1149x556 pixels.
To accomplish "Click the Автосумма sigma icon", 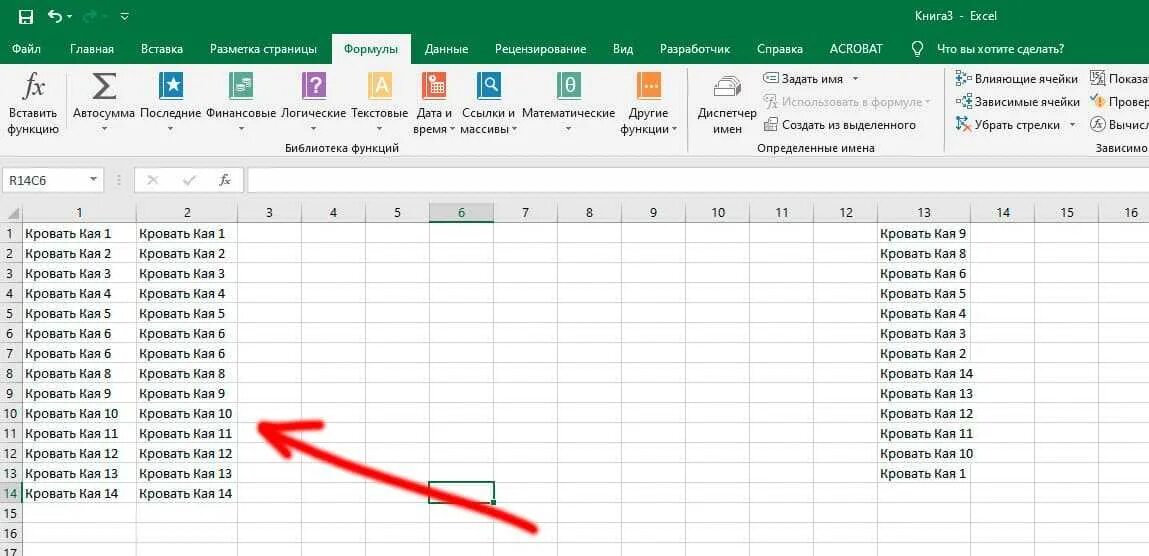I will pos(104,86).
